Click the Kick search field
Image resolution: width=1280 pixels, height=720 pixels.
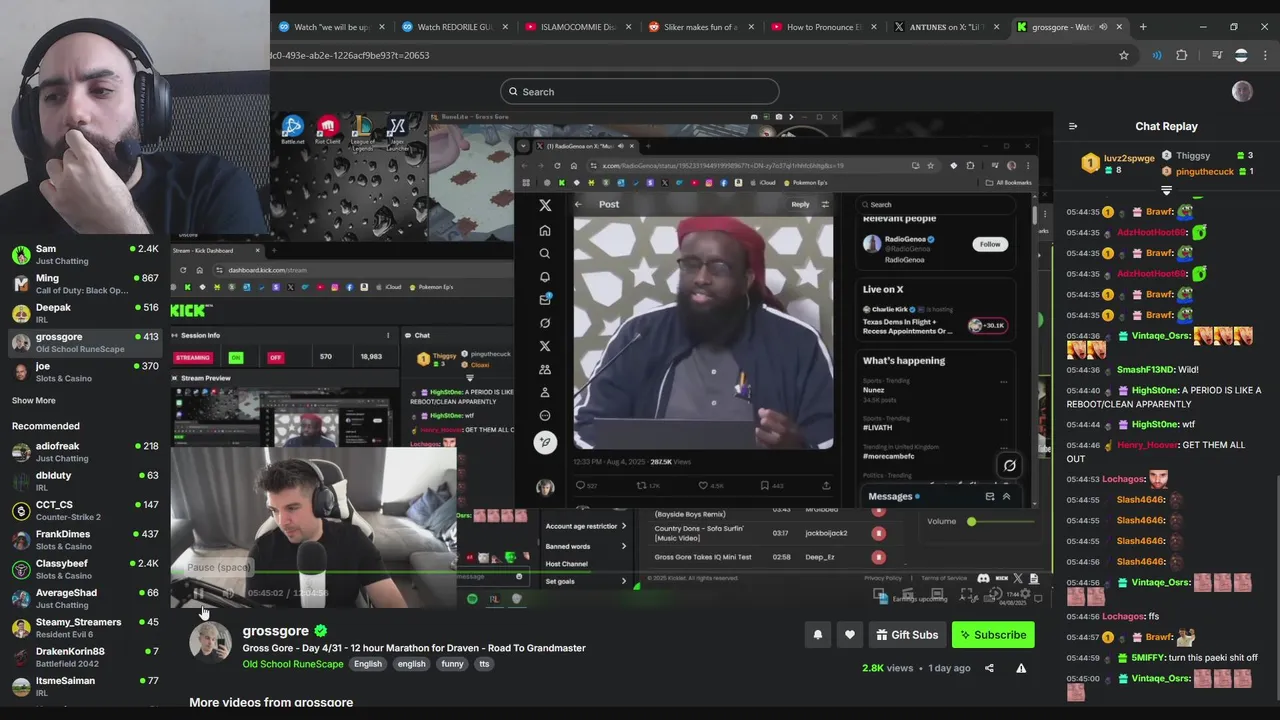pyautogui.click(x=640, y=92)
